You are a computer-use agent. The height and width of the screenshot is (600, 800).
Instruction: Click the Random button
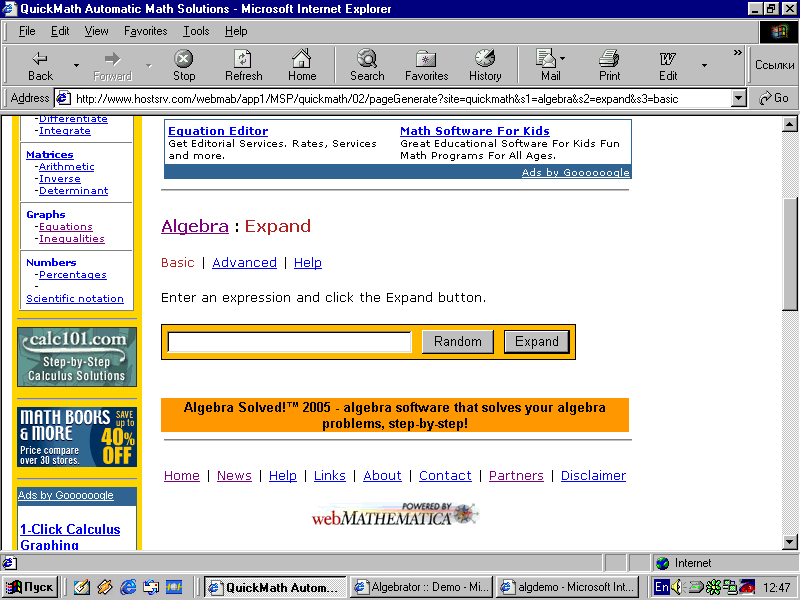[x=458, y=341]
